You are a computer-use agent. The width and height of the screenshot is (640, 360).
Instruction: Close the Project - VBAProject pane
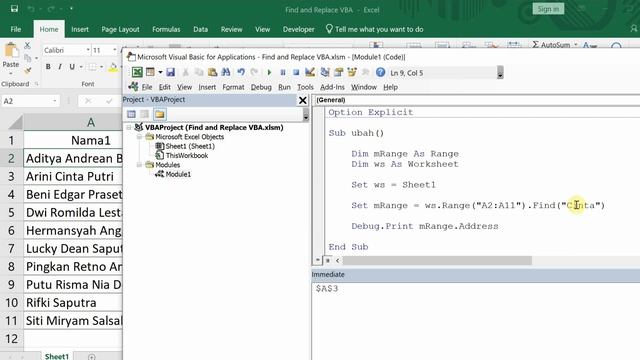click(x=302, y=100)
